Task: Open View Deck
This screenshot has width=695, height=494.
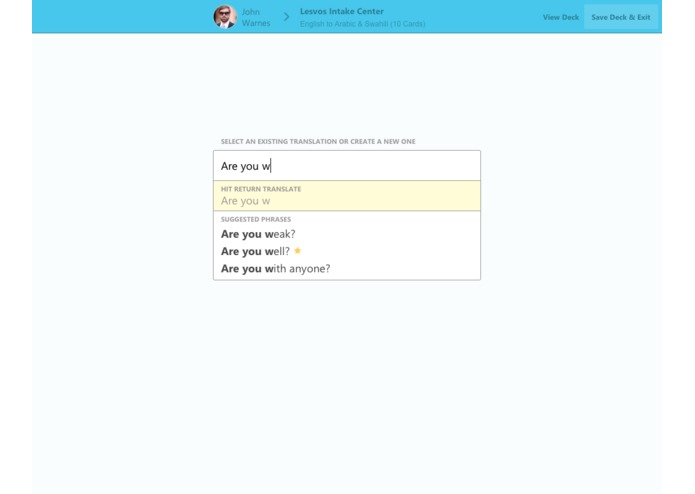Action: (x=561, y=17)
